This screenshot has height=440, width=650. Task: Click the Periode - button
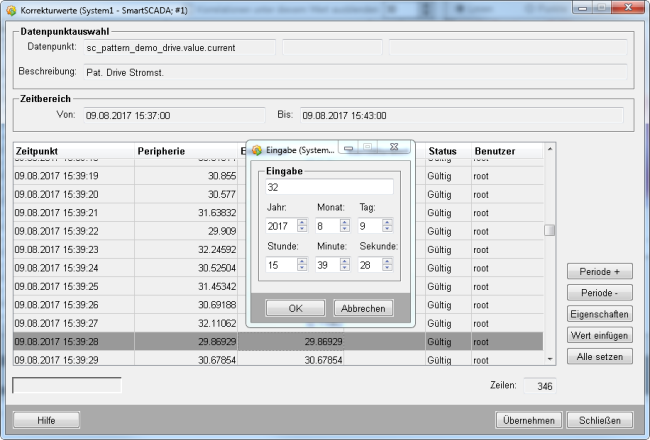pos(600,293)
